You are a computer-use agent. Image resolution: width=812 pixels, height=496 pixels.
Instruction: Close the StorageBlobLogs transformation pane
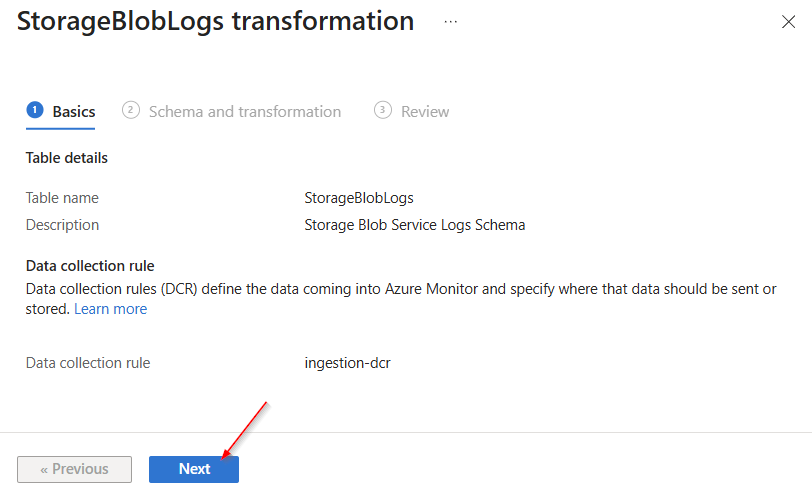click(x=788, y=22)
